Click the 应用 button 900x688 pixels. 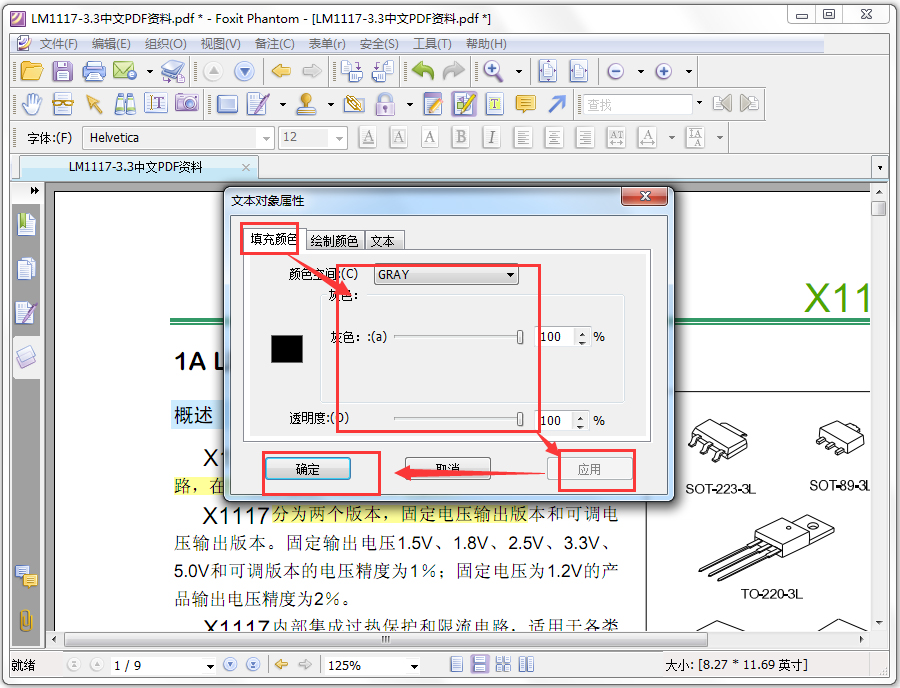pyautogui.click(x=589, y=469)
